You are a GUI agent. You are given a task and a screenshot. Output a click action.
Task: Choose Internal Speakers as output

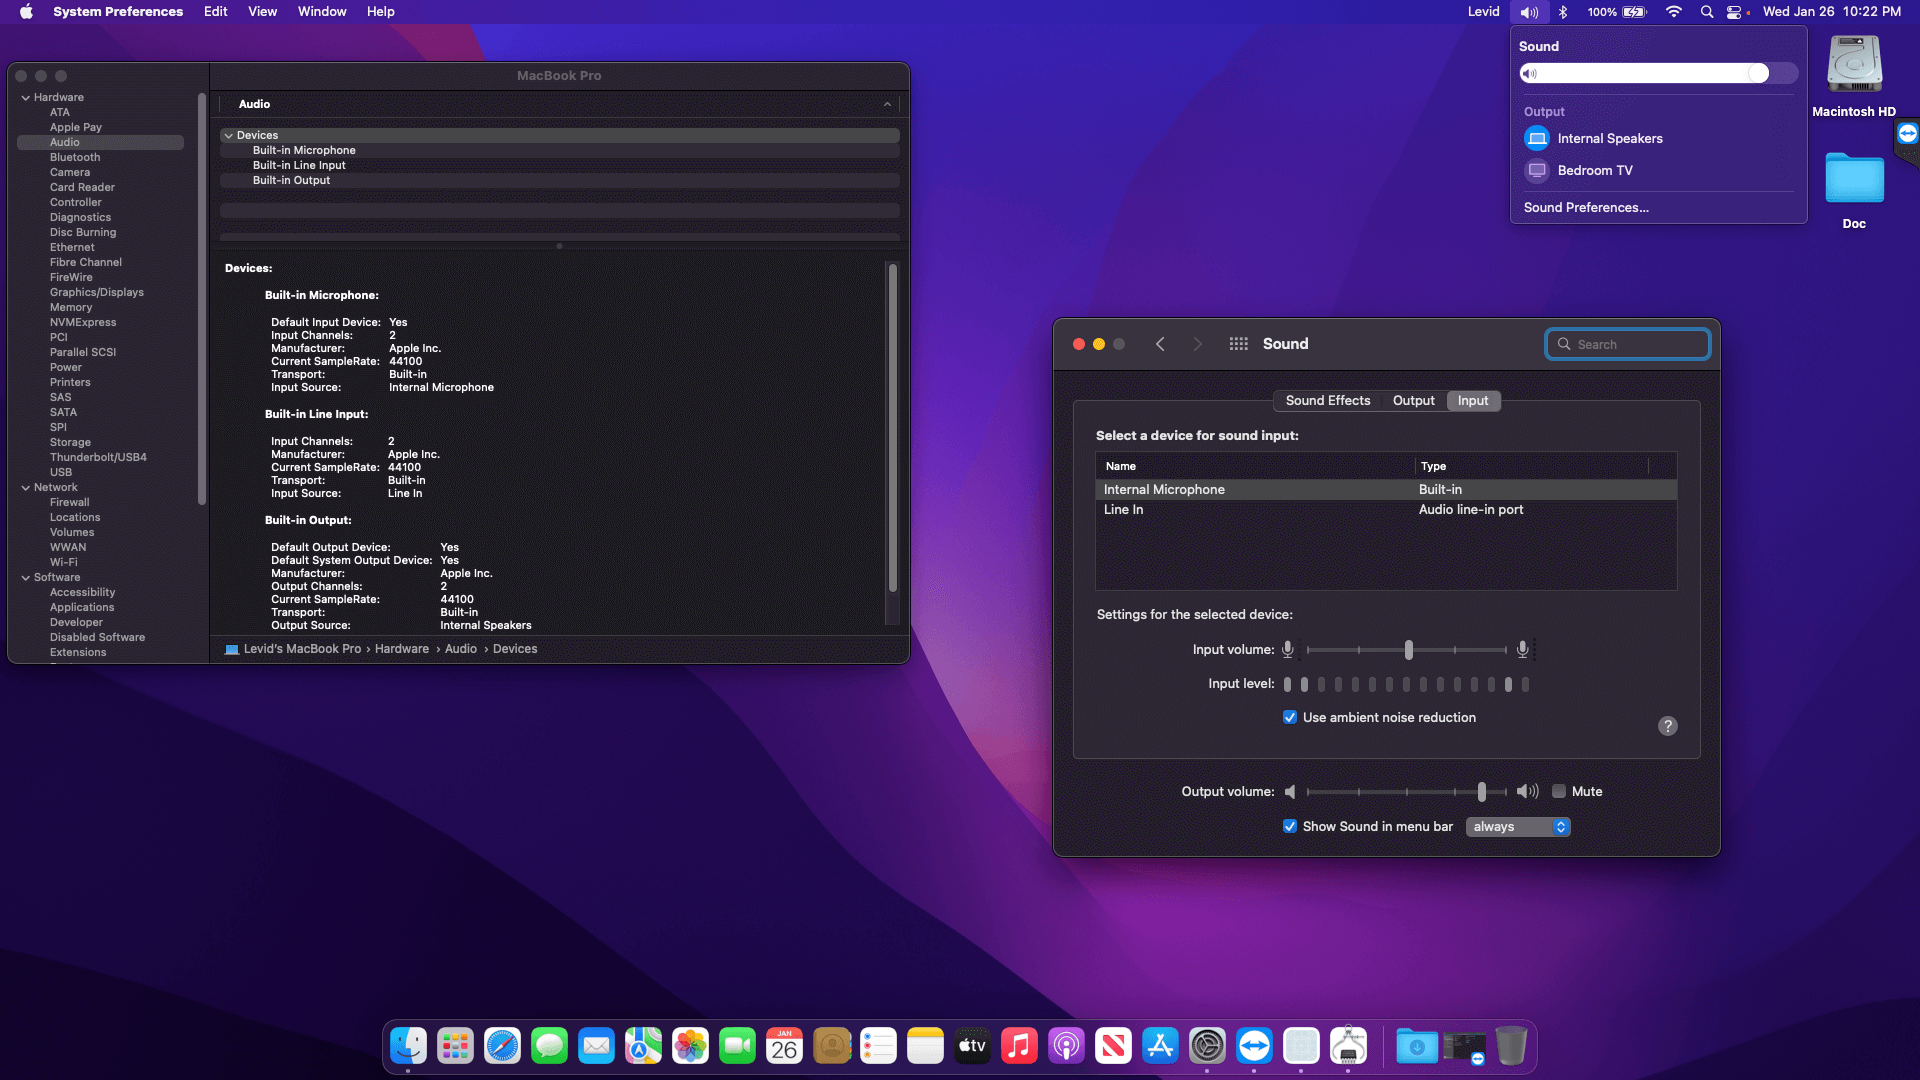(x=1658, y=138)
